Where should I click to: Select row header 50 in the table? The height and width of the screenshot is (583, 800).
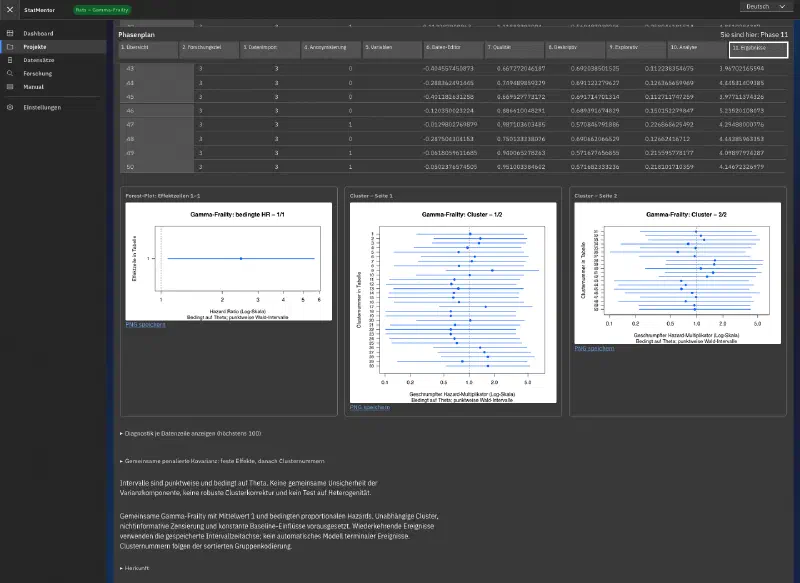157,167
